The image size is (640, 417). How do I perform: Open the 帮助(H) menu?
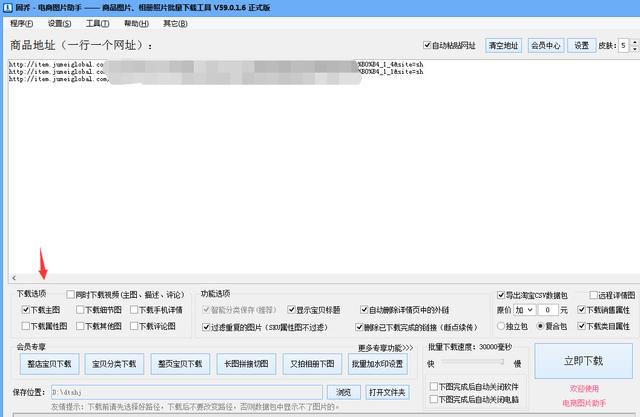pyautogui.click(x=135, y=23)
